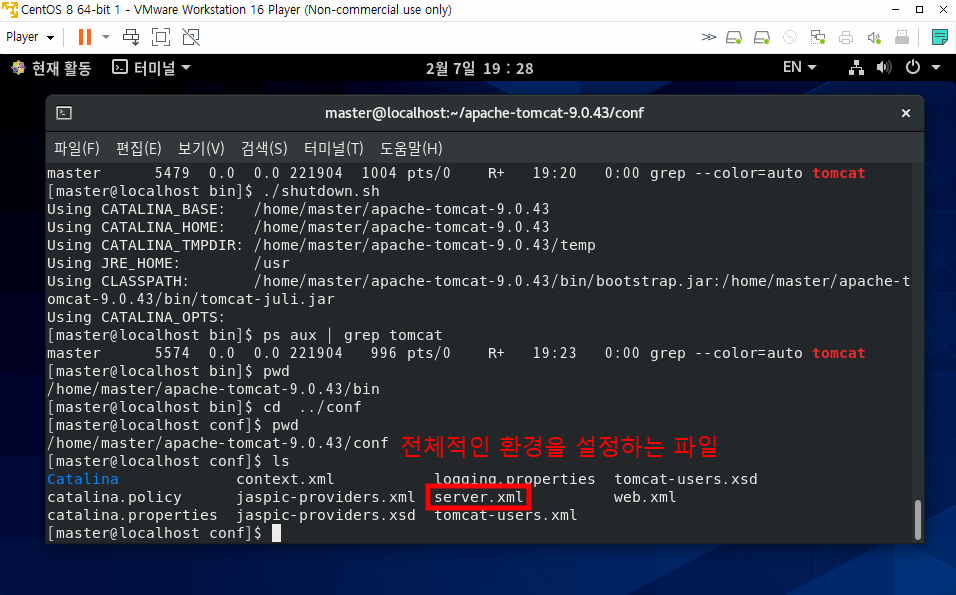Click the Catalina directory name
The width and height of the screenshot is (956, 595).
[x=83, y=479]
